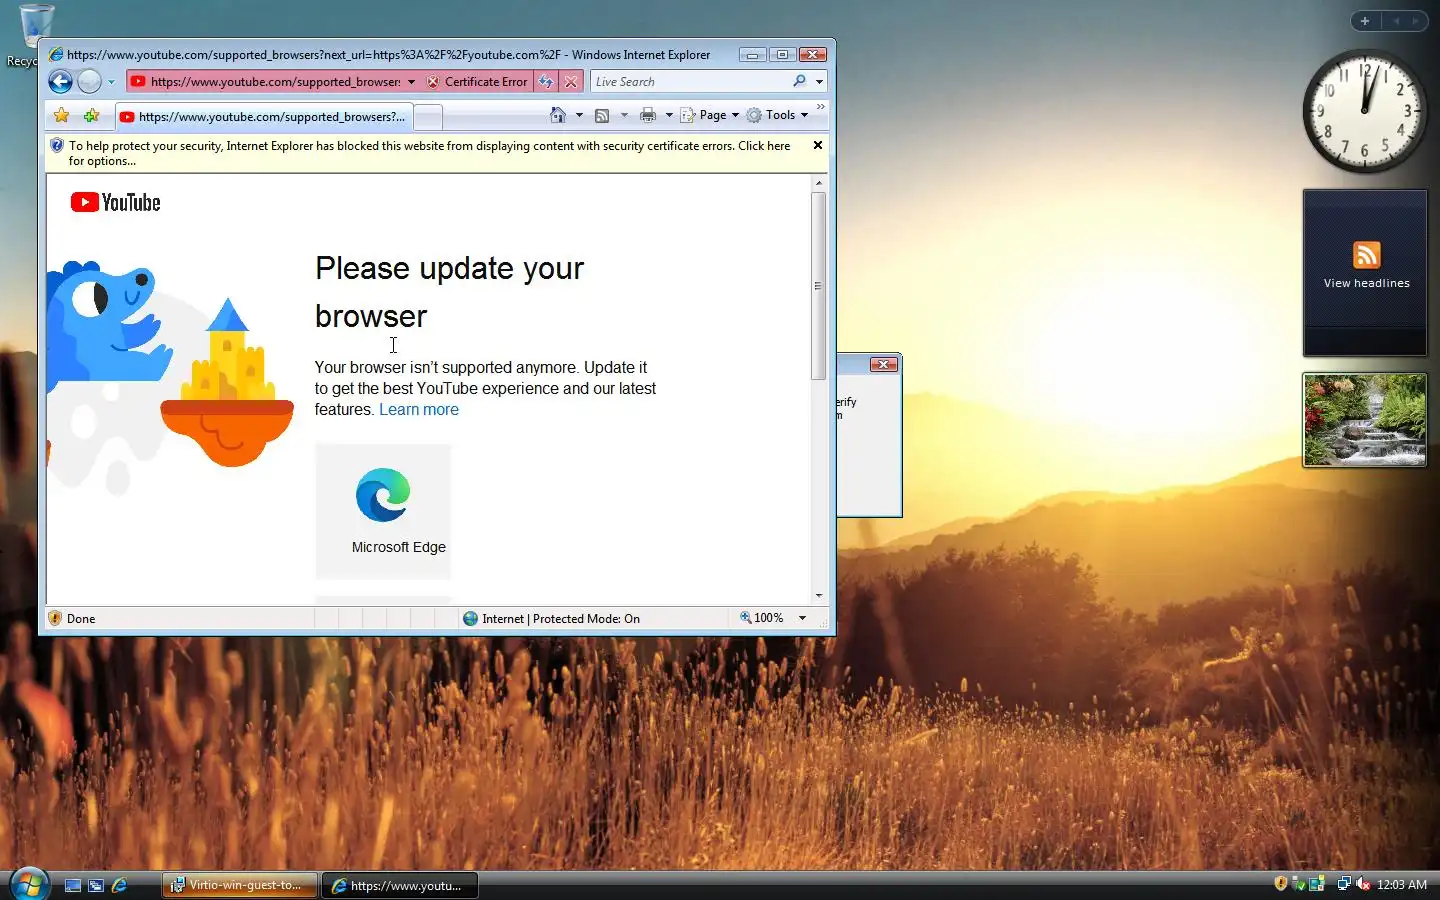Click the tray network connection icon
The height and width of the screenshot is (900, 1440).
coord(1344,884)
